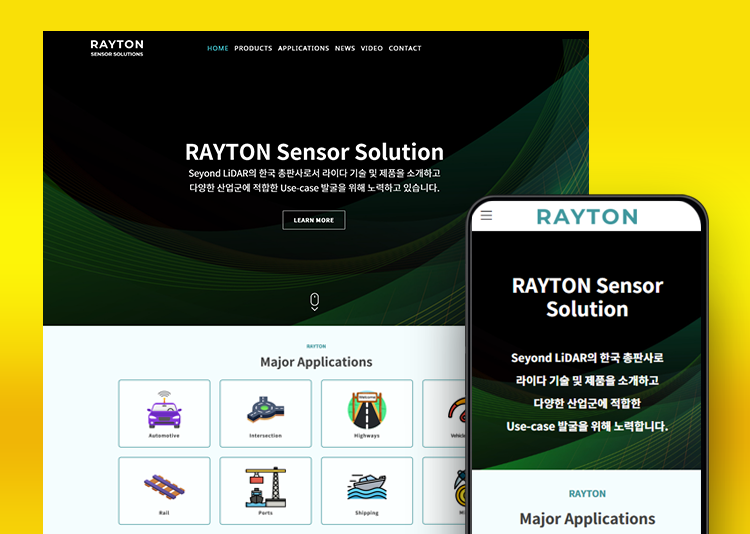
Task: Click the scroll-down mouse icon
Action: tap(314, 301)
